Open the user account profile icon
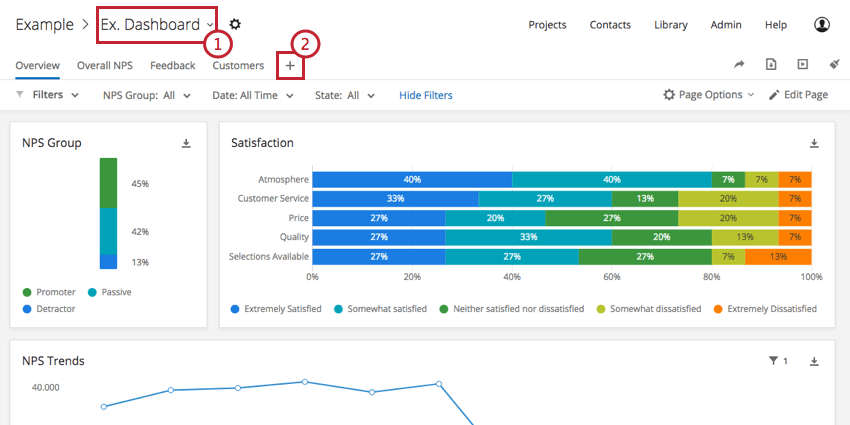The image size is (850, 425). [x=822, y=24]
